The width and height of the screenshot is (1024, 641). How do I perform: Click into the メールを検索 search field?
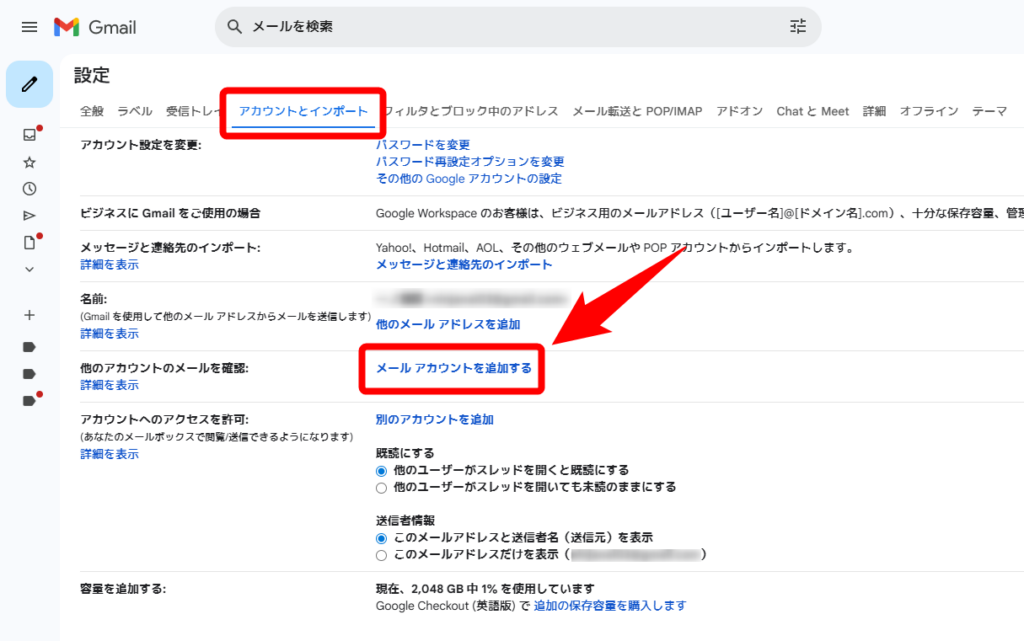tap(500, 27)
